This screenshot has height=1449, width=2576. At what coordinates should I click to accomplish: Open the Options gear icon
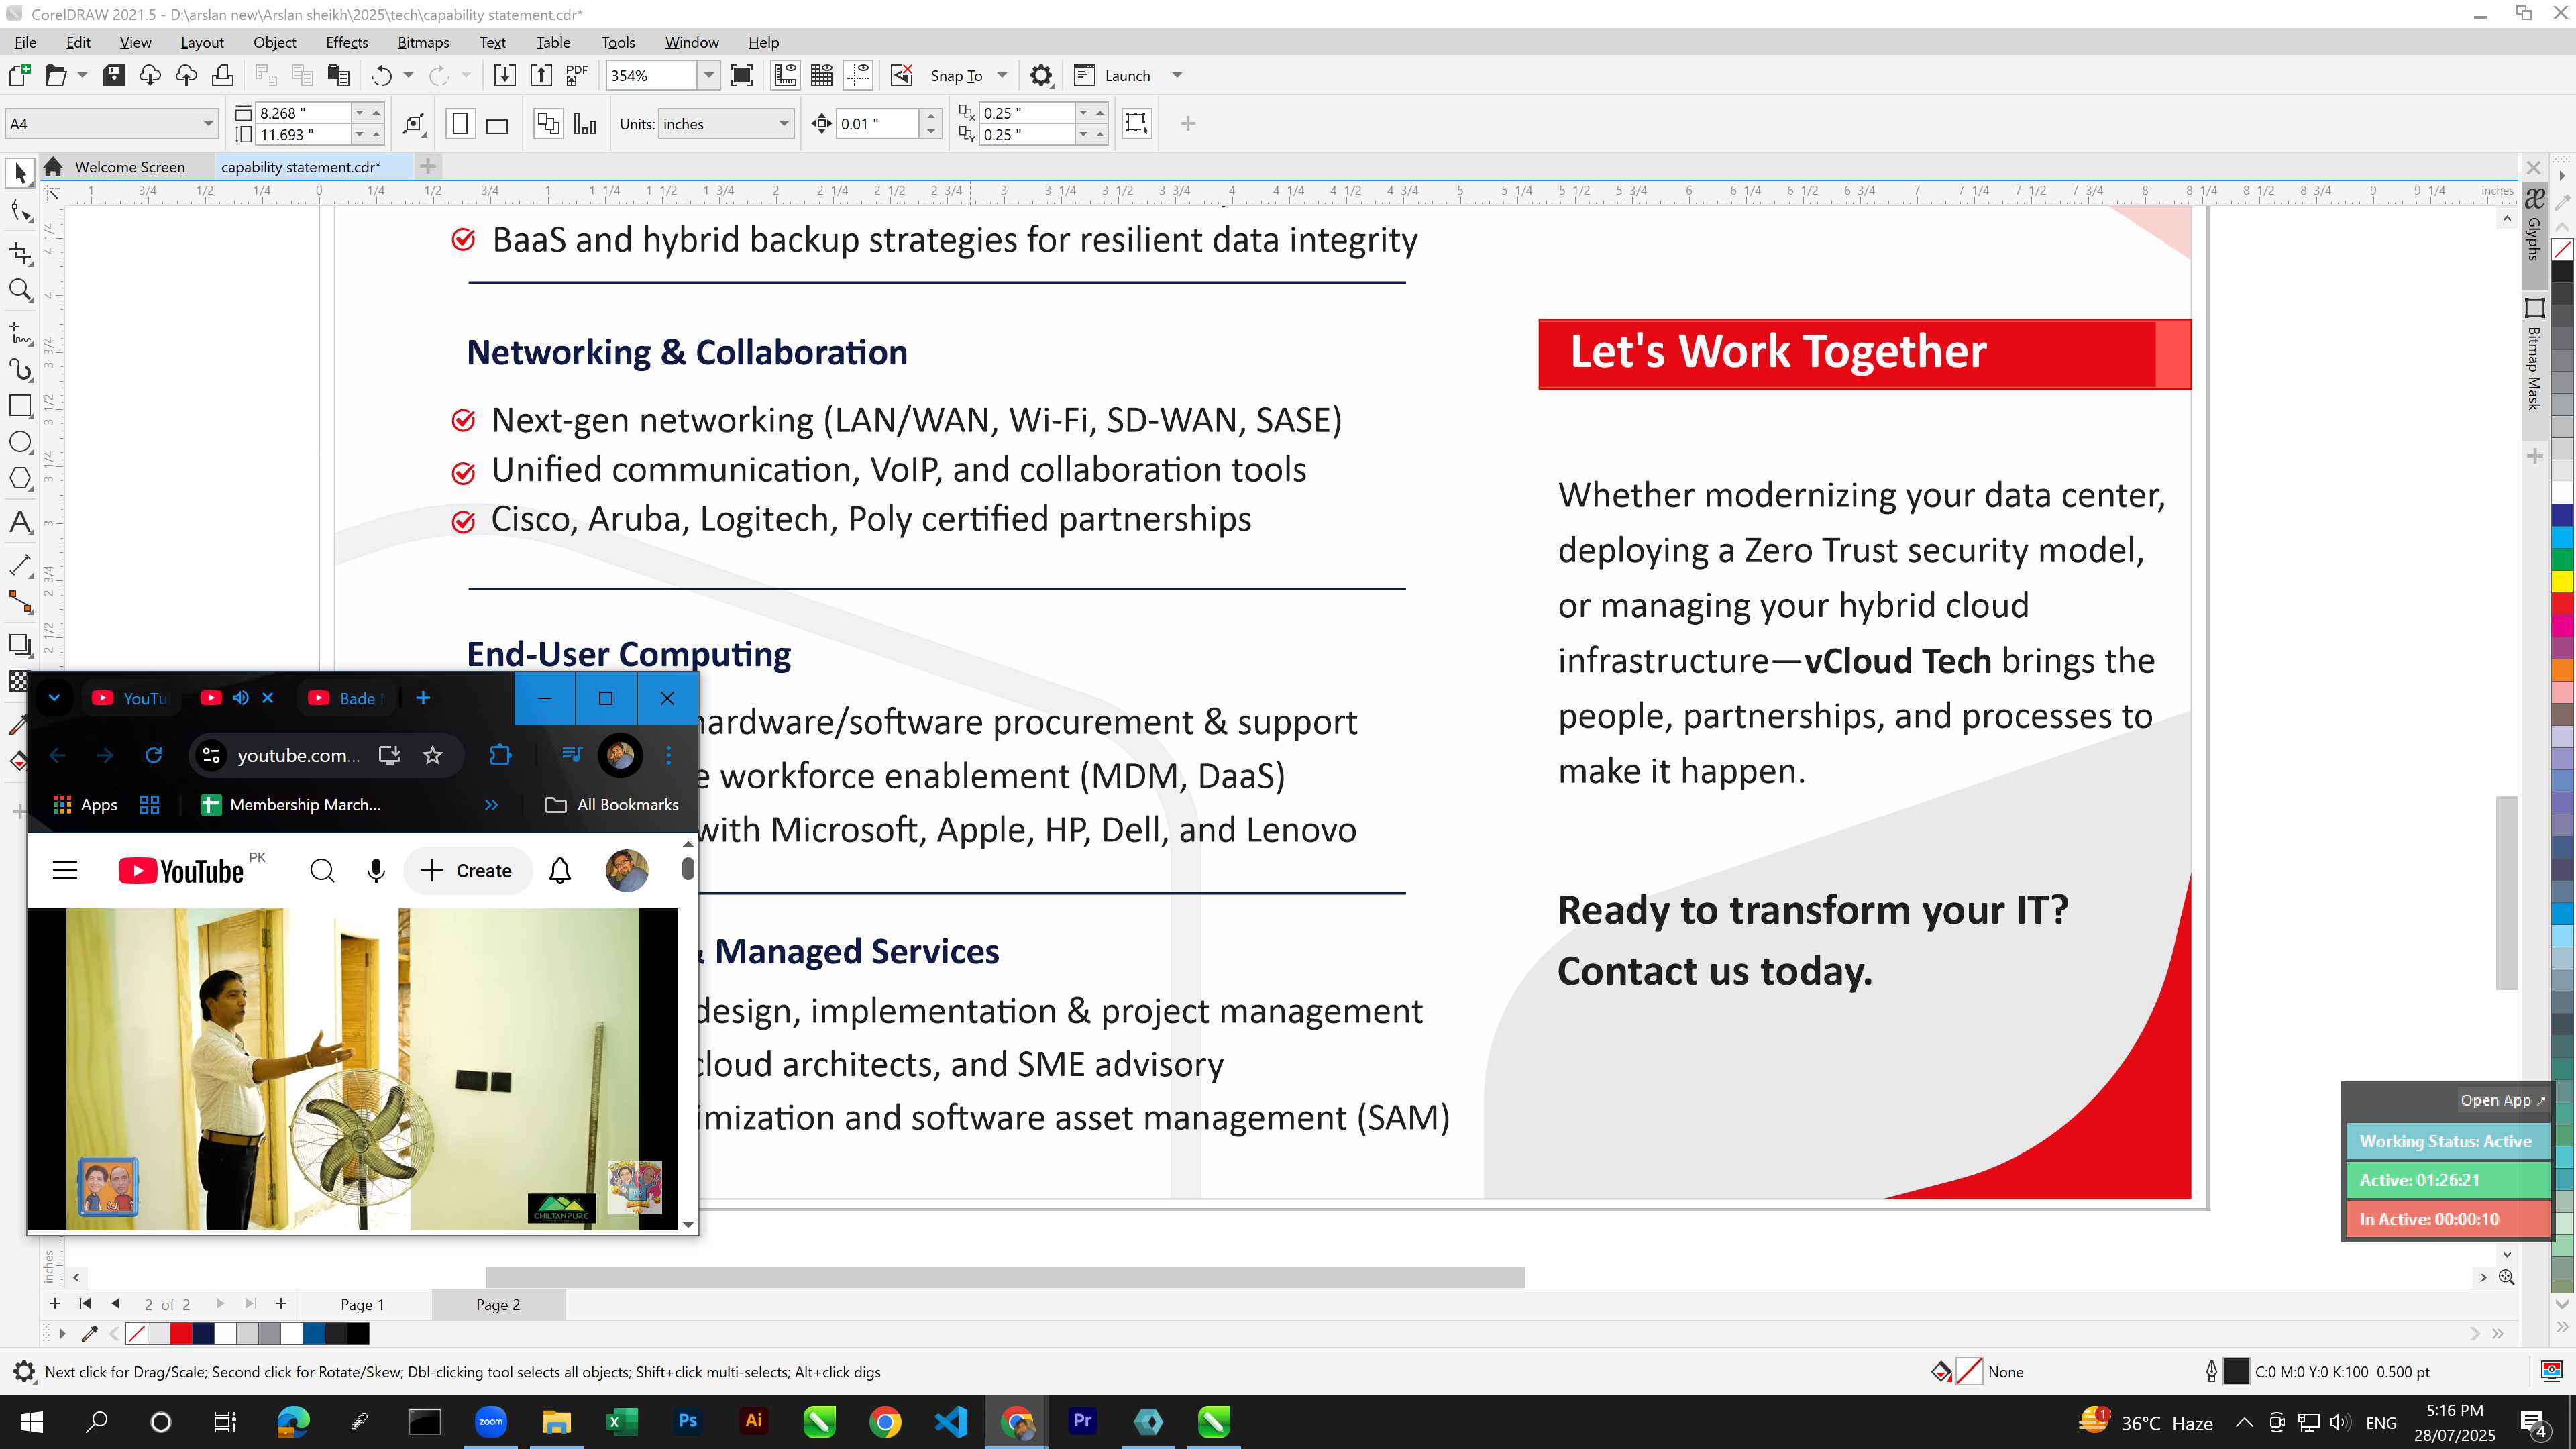(x=1041, y=75)
